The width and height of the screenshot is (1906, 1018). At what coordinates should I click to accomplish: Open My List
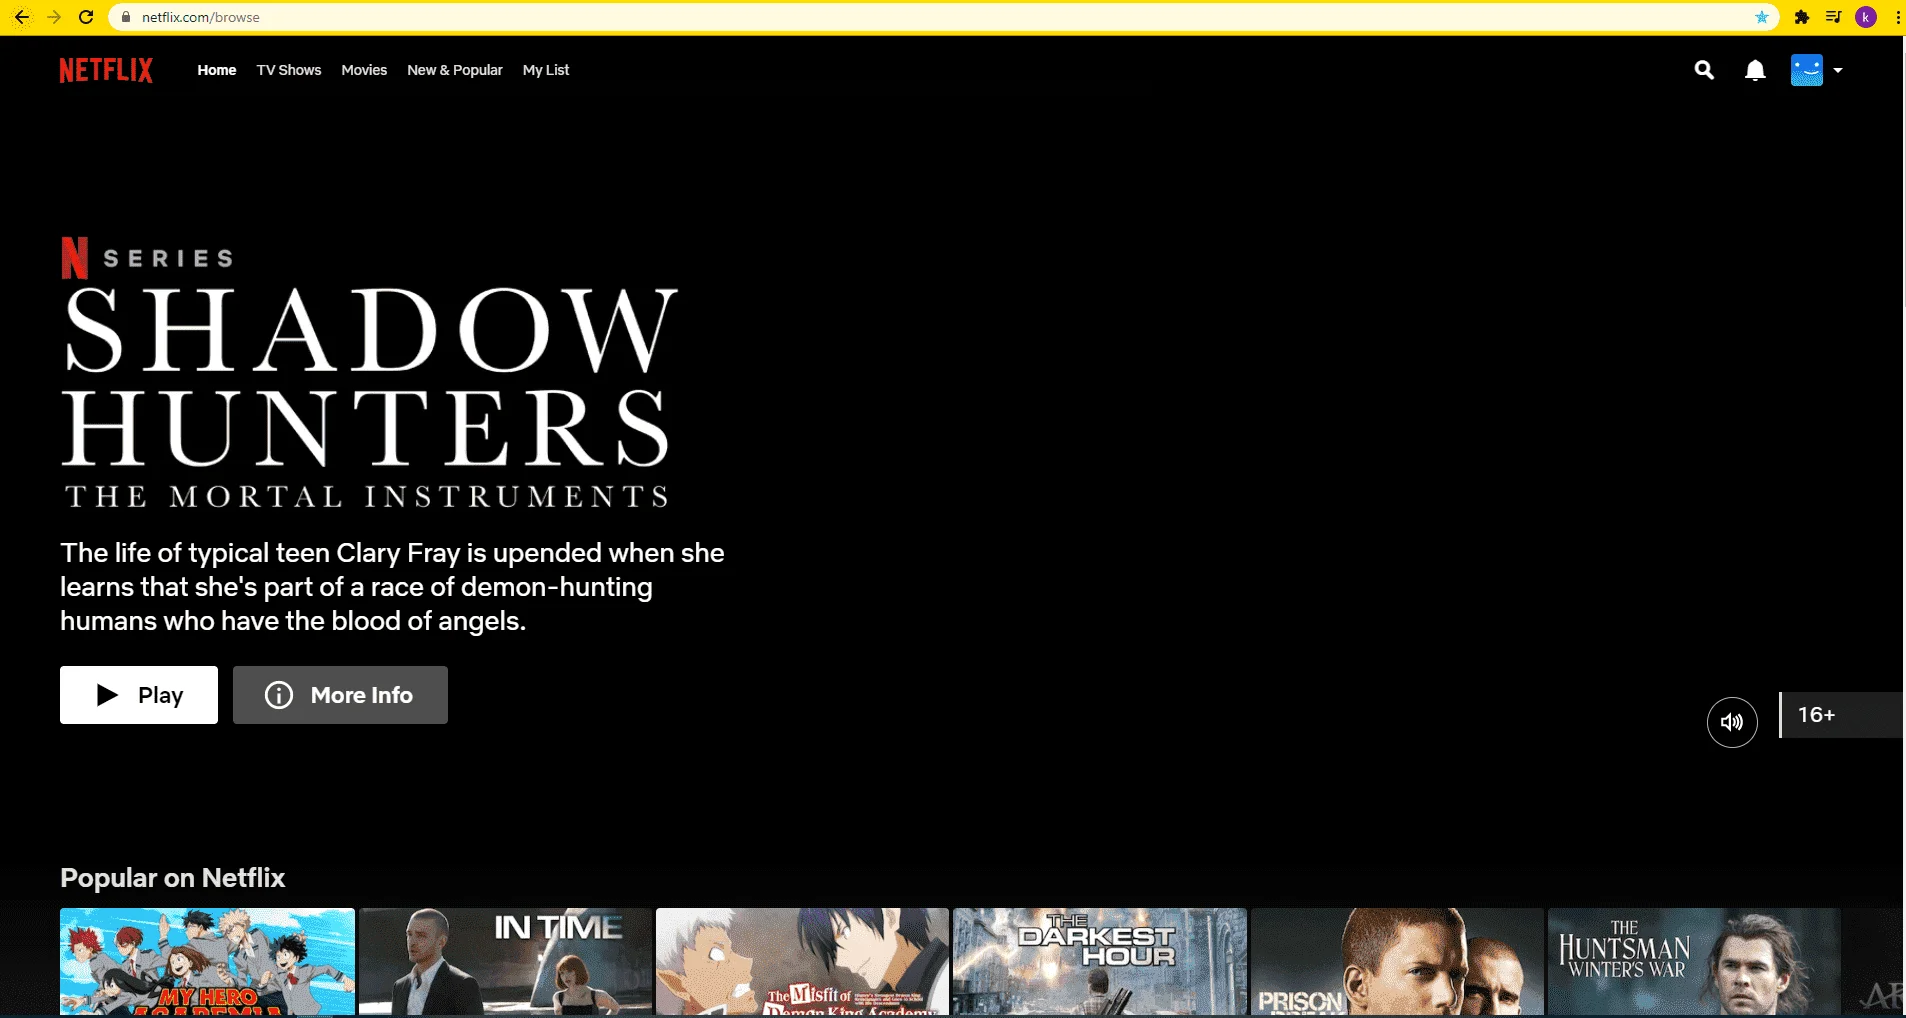click(x=546, y=70)
